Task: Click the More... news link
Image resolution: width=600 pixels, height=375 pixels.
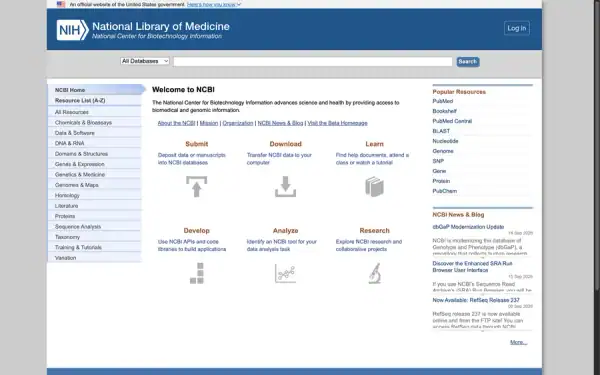Action: 518,342
